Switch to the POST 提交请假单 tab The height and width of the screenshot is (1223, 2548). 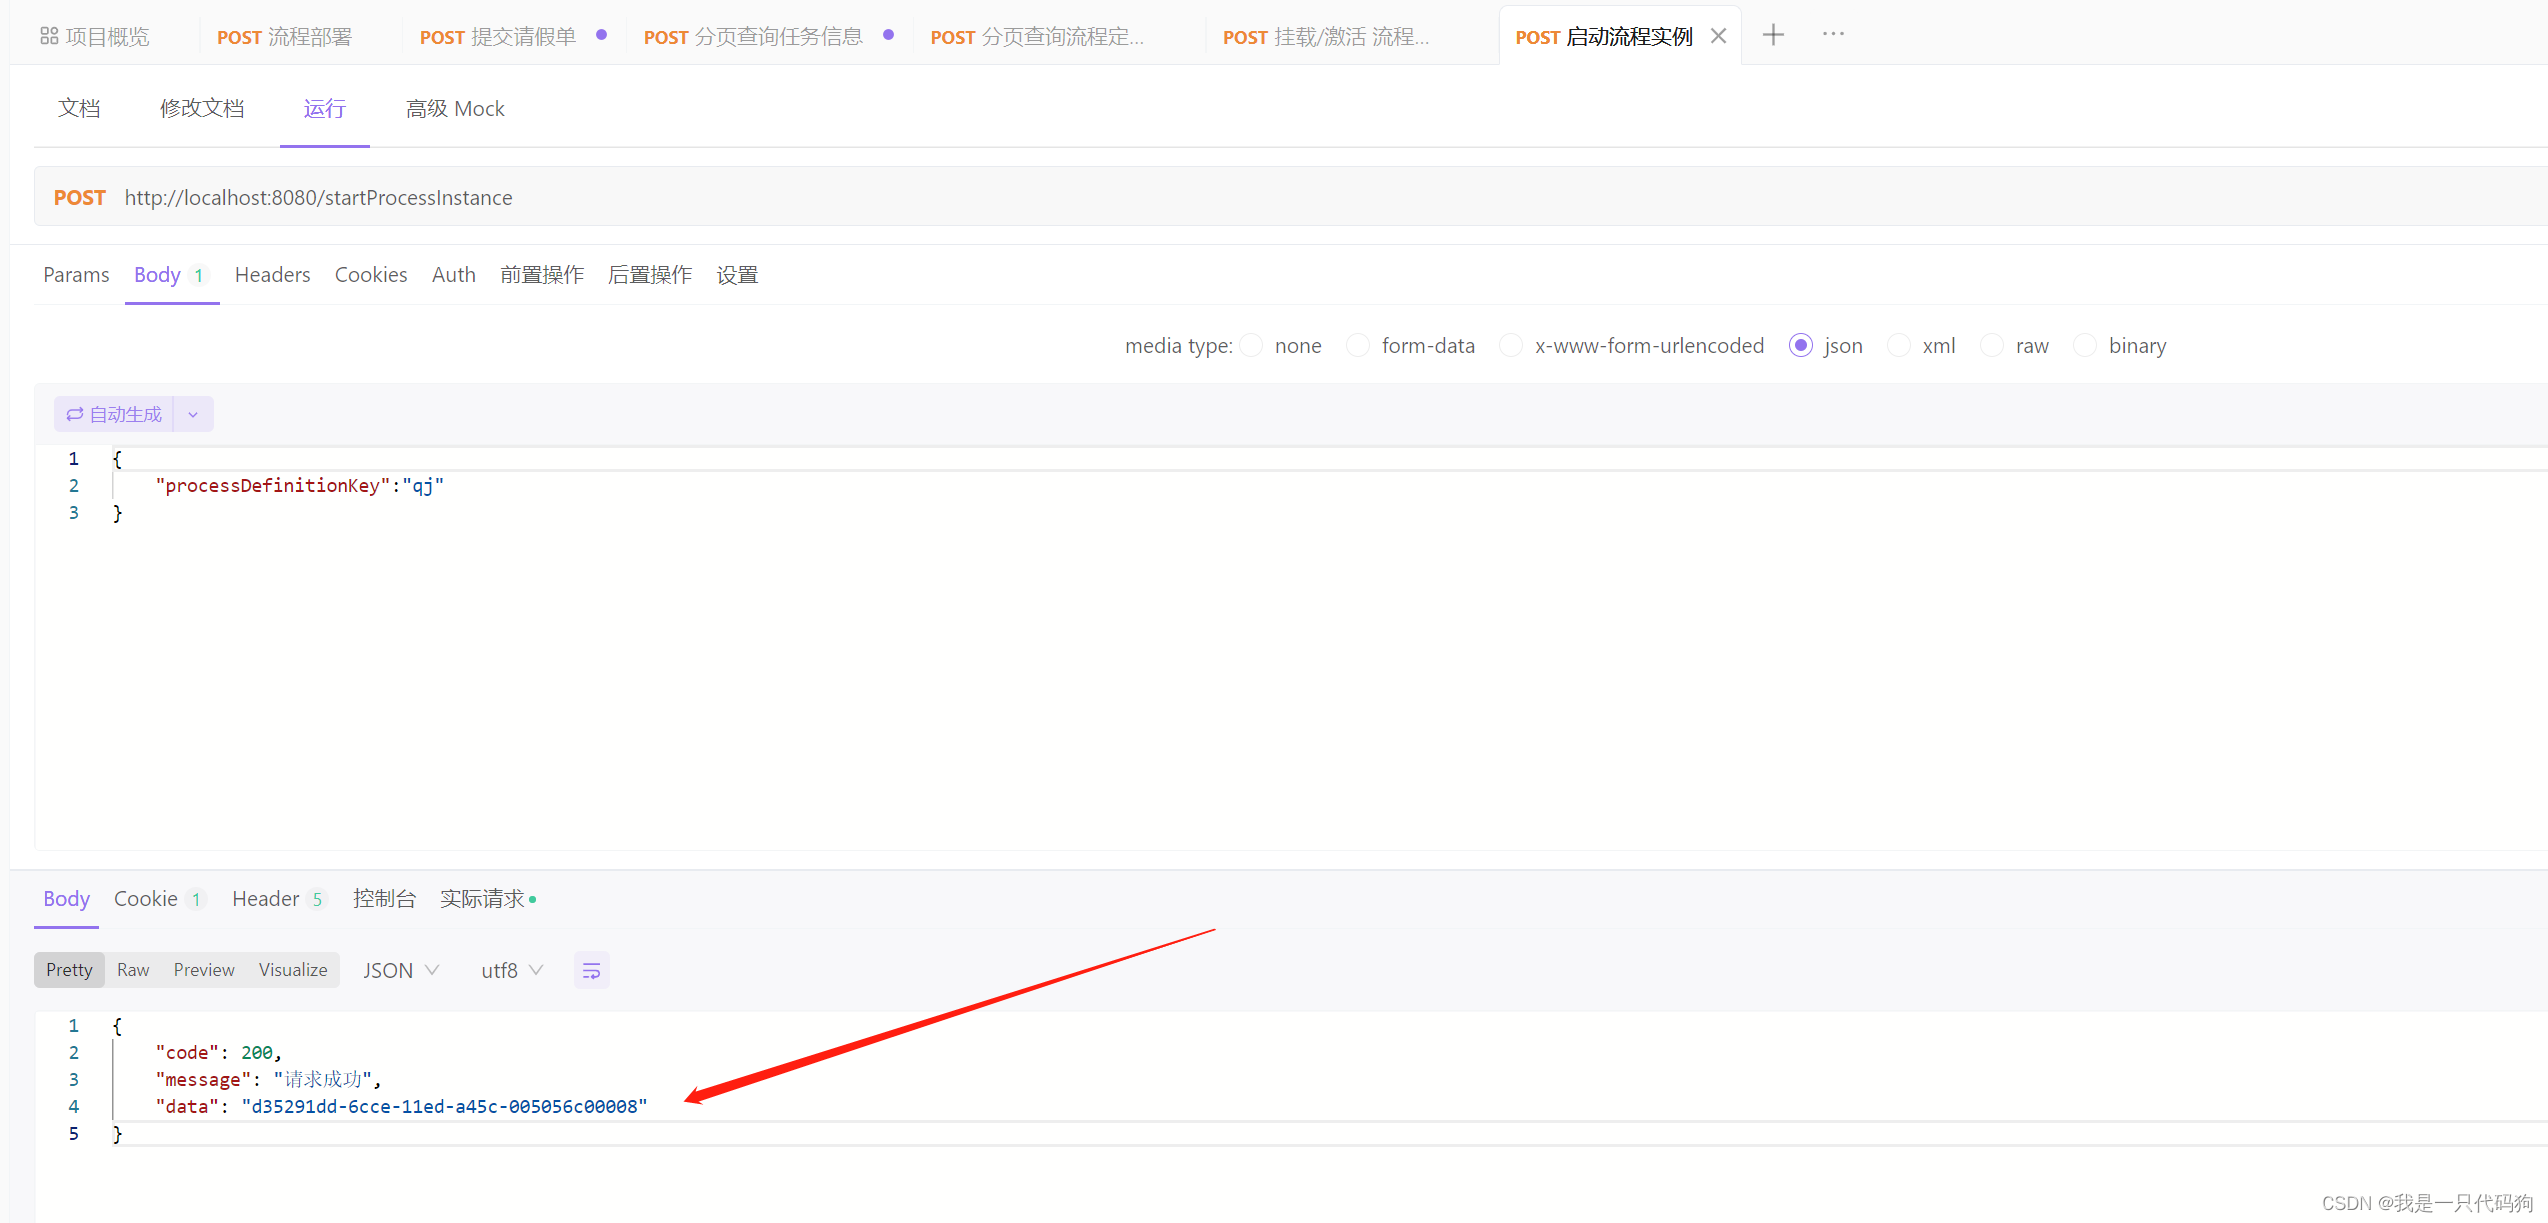498,37
